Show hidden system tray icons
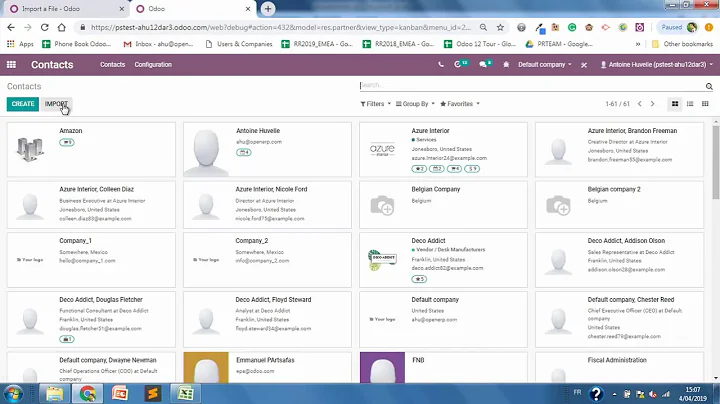The height and width of the screenshot is (404, 720). pyautogui.click(x=614, y=394)
